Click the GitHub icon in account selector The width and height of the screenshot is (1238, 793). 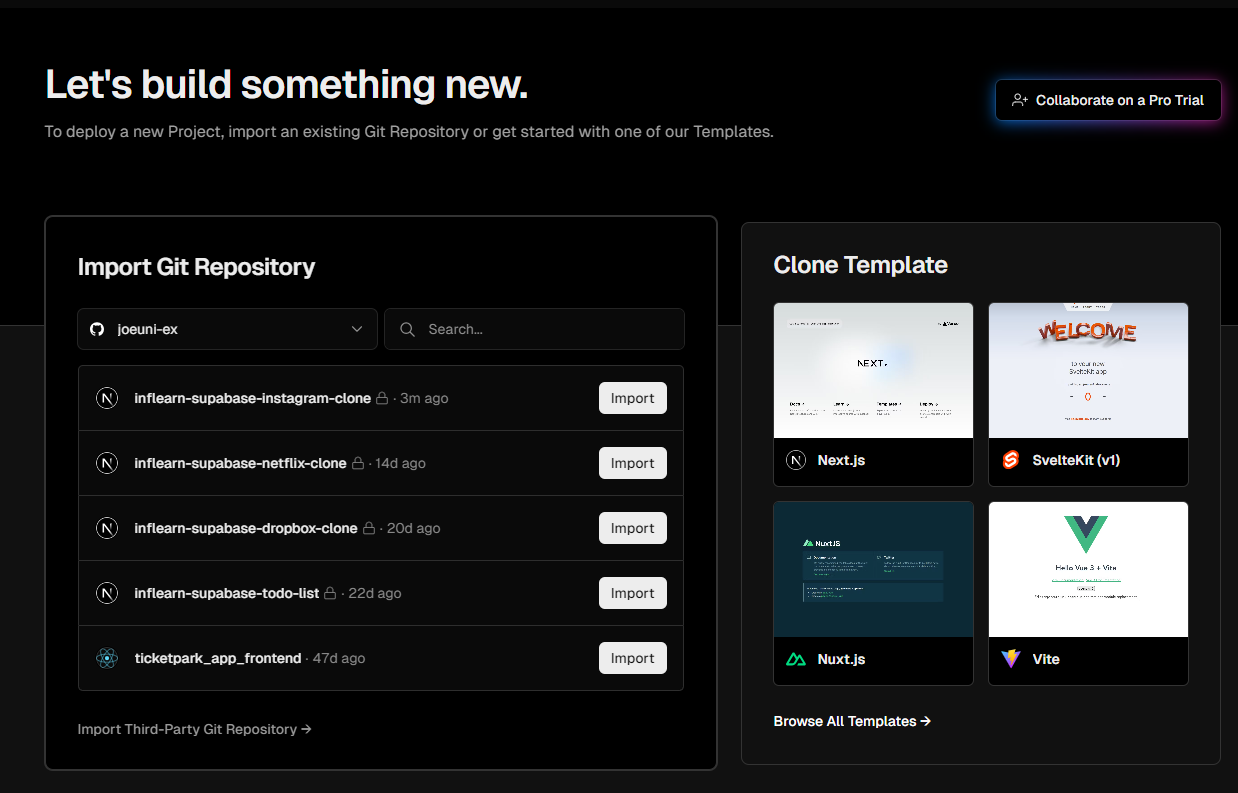pyautogui.click(x=97, y=329)
